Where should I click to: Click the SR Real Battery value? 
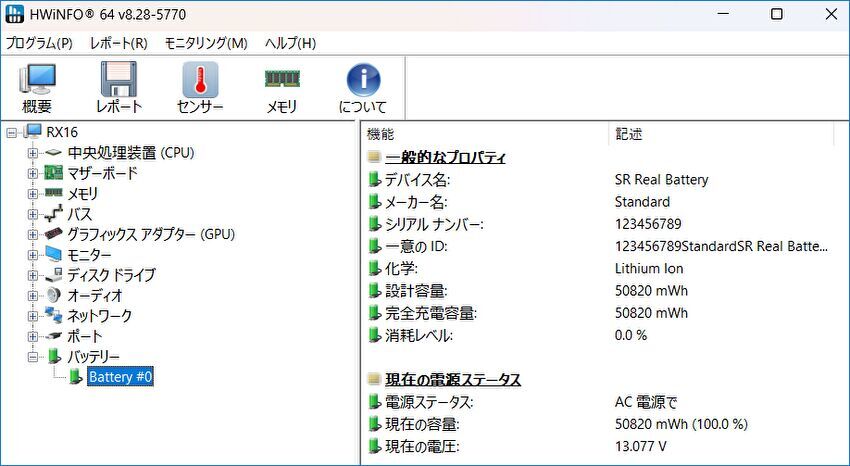coord(661,180)
